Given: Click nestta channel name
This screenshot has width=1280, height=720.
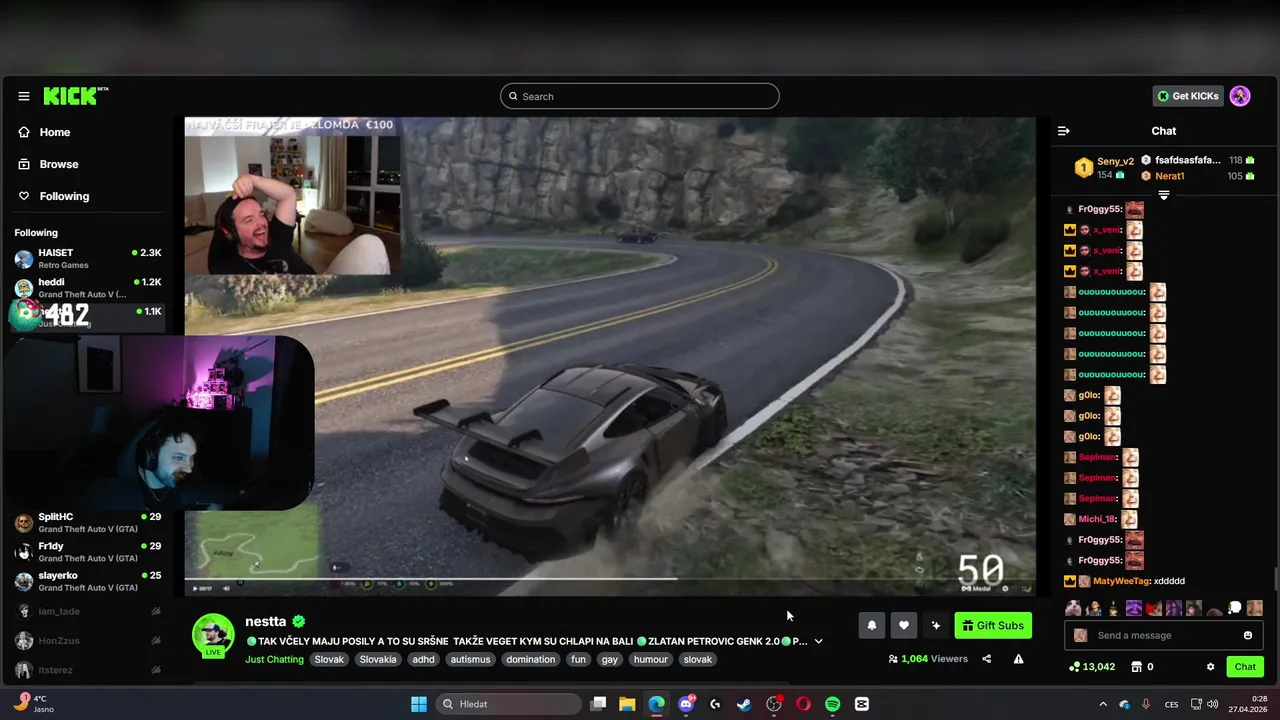Looking at the screenshot, I should (266, 621).
